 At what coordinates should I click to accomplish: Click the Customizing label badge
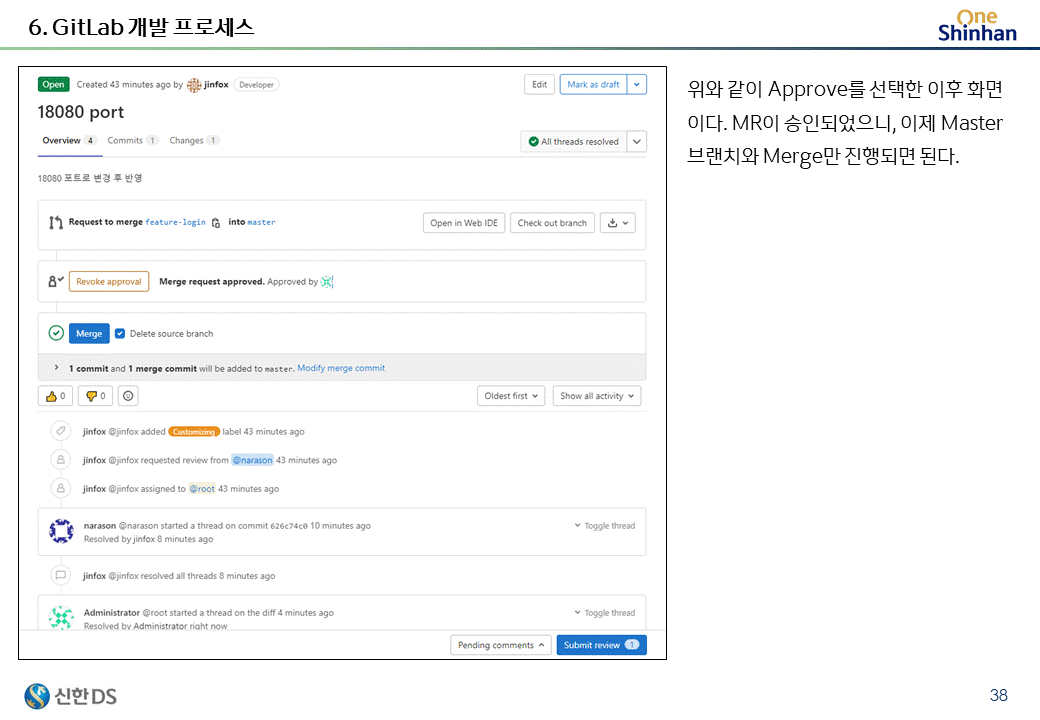click(194, 432)
